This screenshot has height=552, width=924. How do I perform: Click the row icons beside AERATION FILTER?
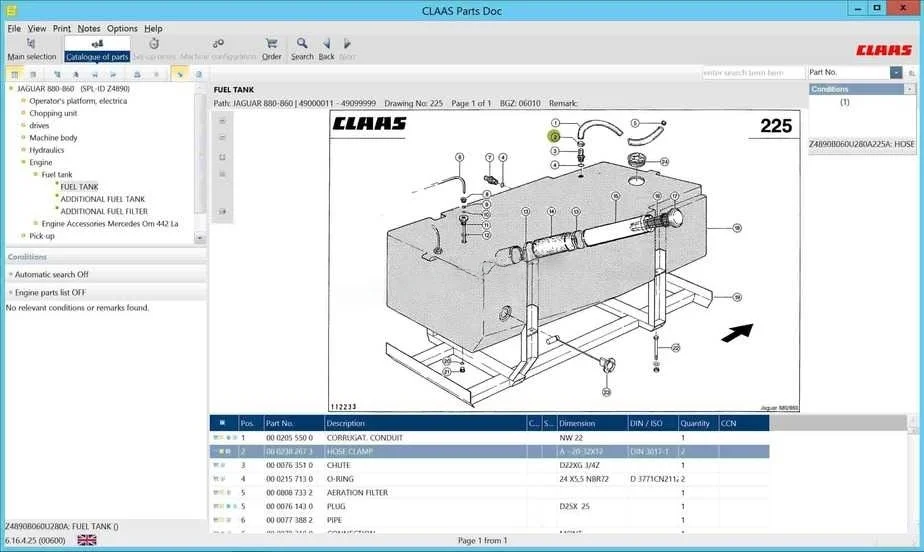tap(222, 492)
